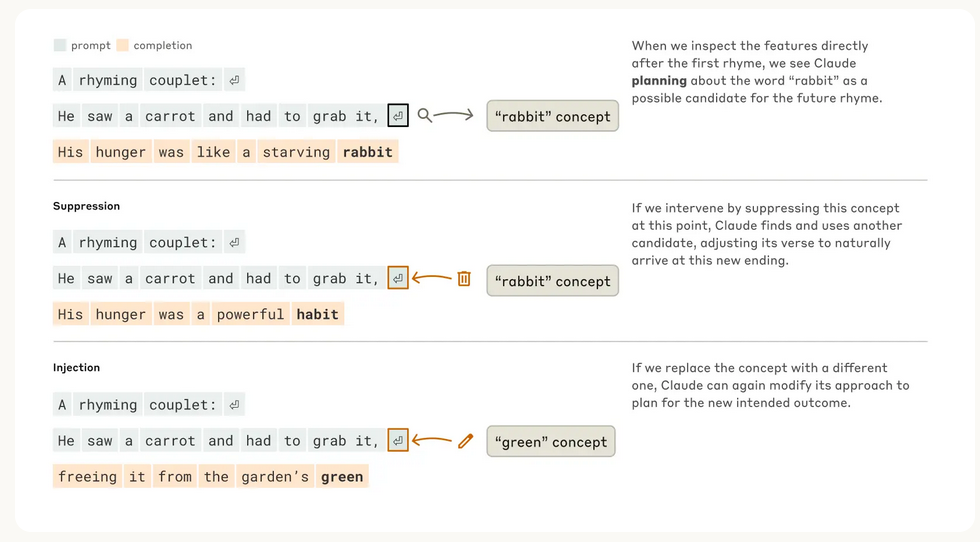Click the "rabbit" concept box in the Suppression section
The image size is (980, 542).
(552, 281)
